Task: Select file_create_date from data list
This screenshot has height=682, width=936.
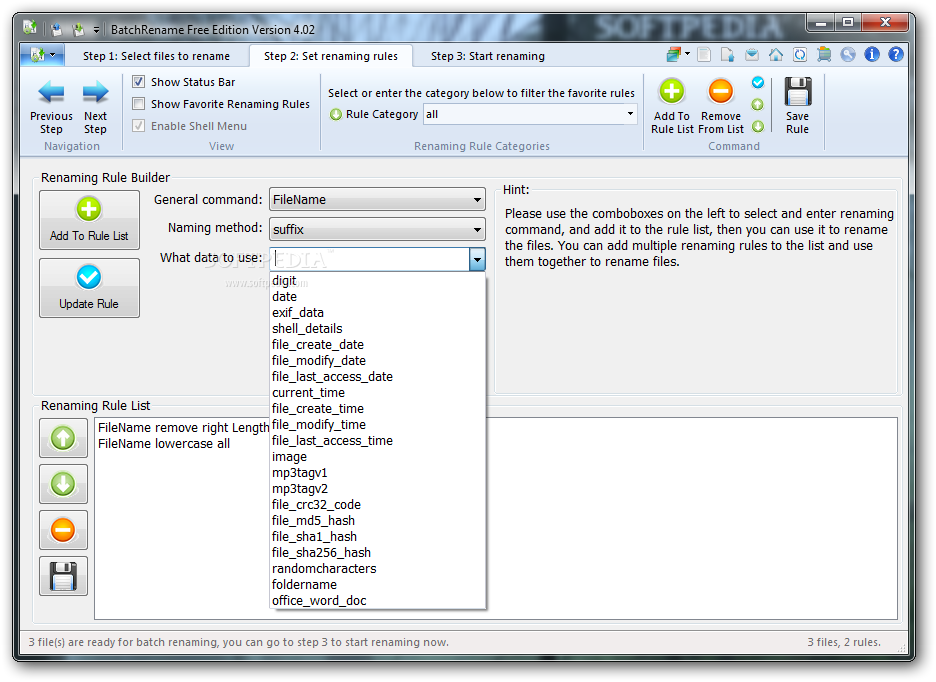Action: click(378, 345)
